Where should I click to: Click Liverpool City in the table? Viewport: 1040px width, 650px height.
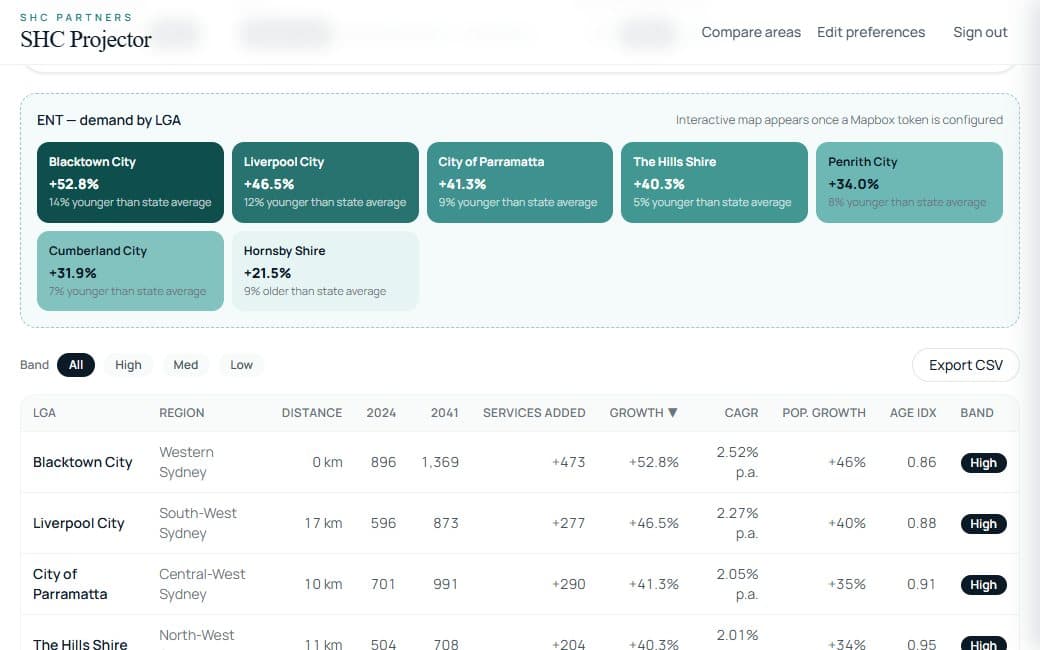click(x=79, y=523)
